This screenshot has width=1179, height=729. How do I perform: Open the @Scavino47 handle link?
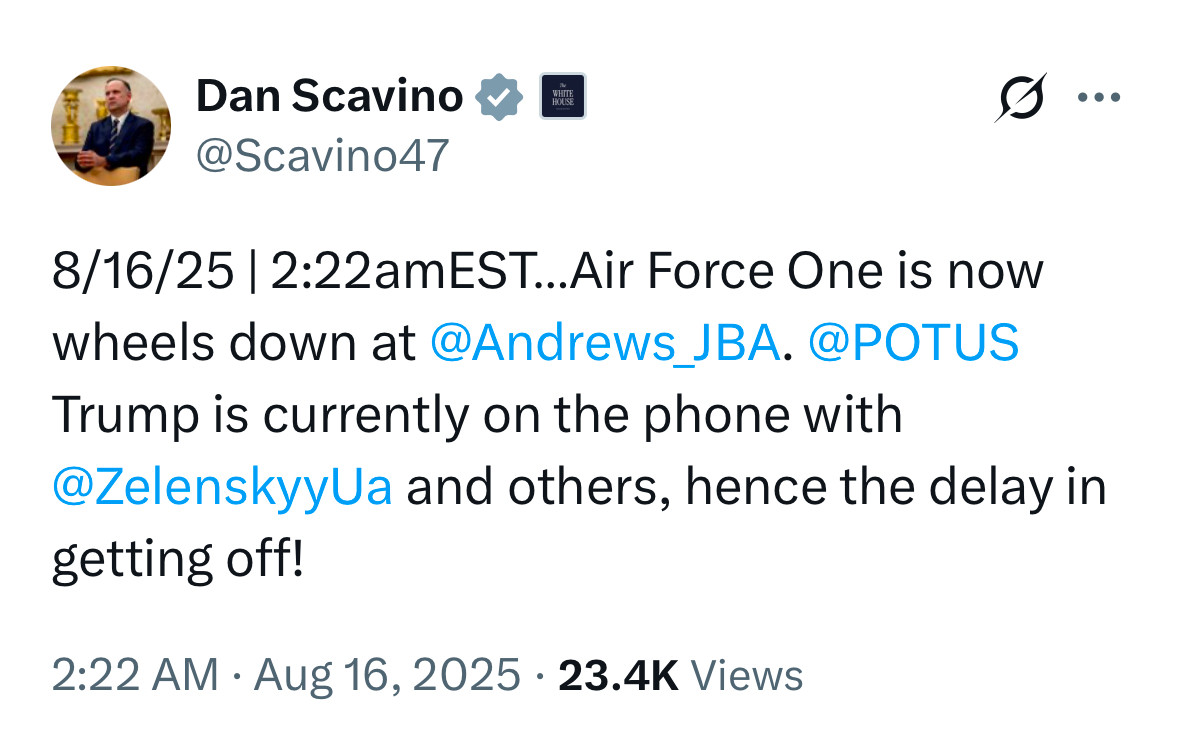pyautogui.click(x=322, y=155)
